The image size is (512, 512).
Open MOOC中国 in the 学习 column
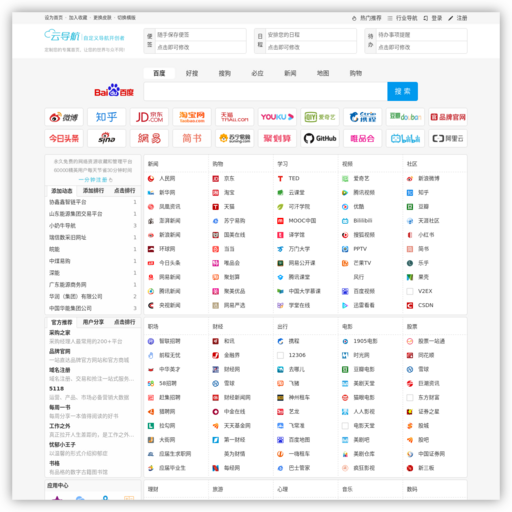[x=302, y=221]
